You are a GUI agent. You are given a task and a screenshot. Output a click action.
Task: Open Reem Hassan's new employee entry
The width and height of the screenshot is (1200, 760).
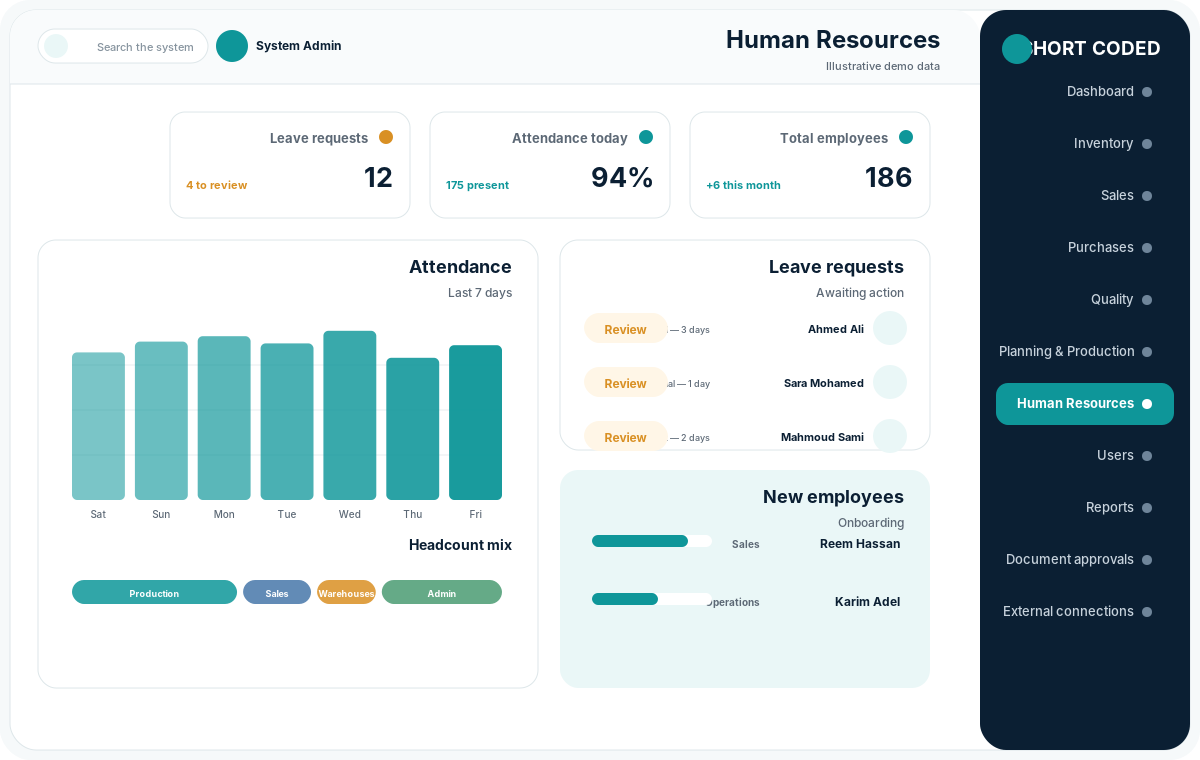(746, 544)
